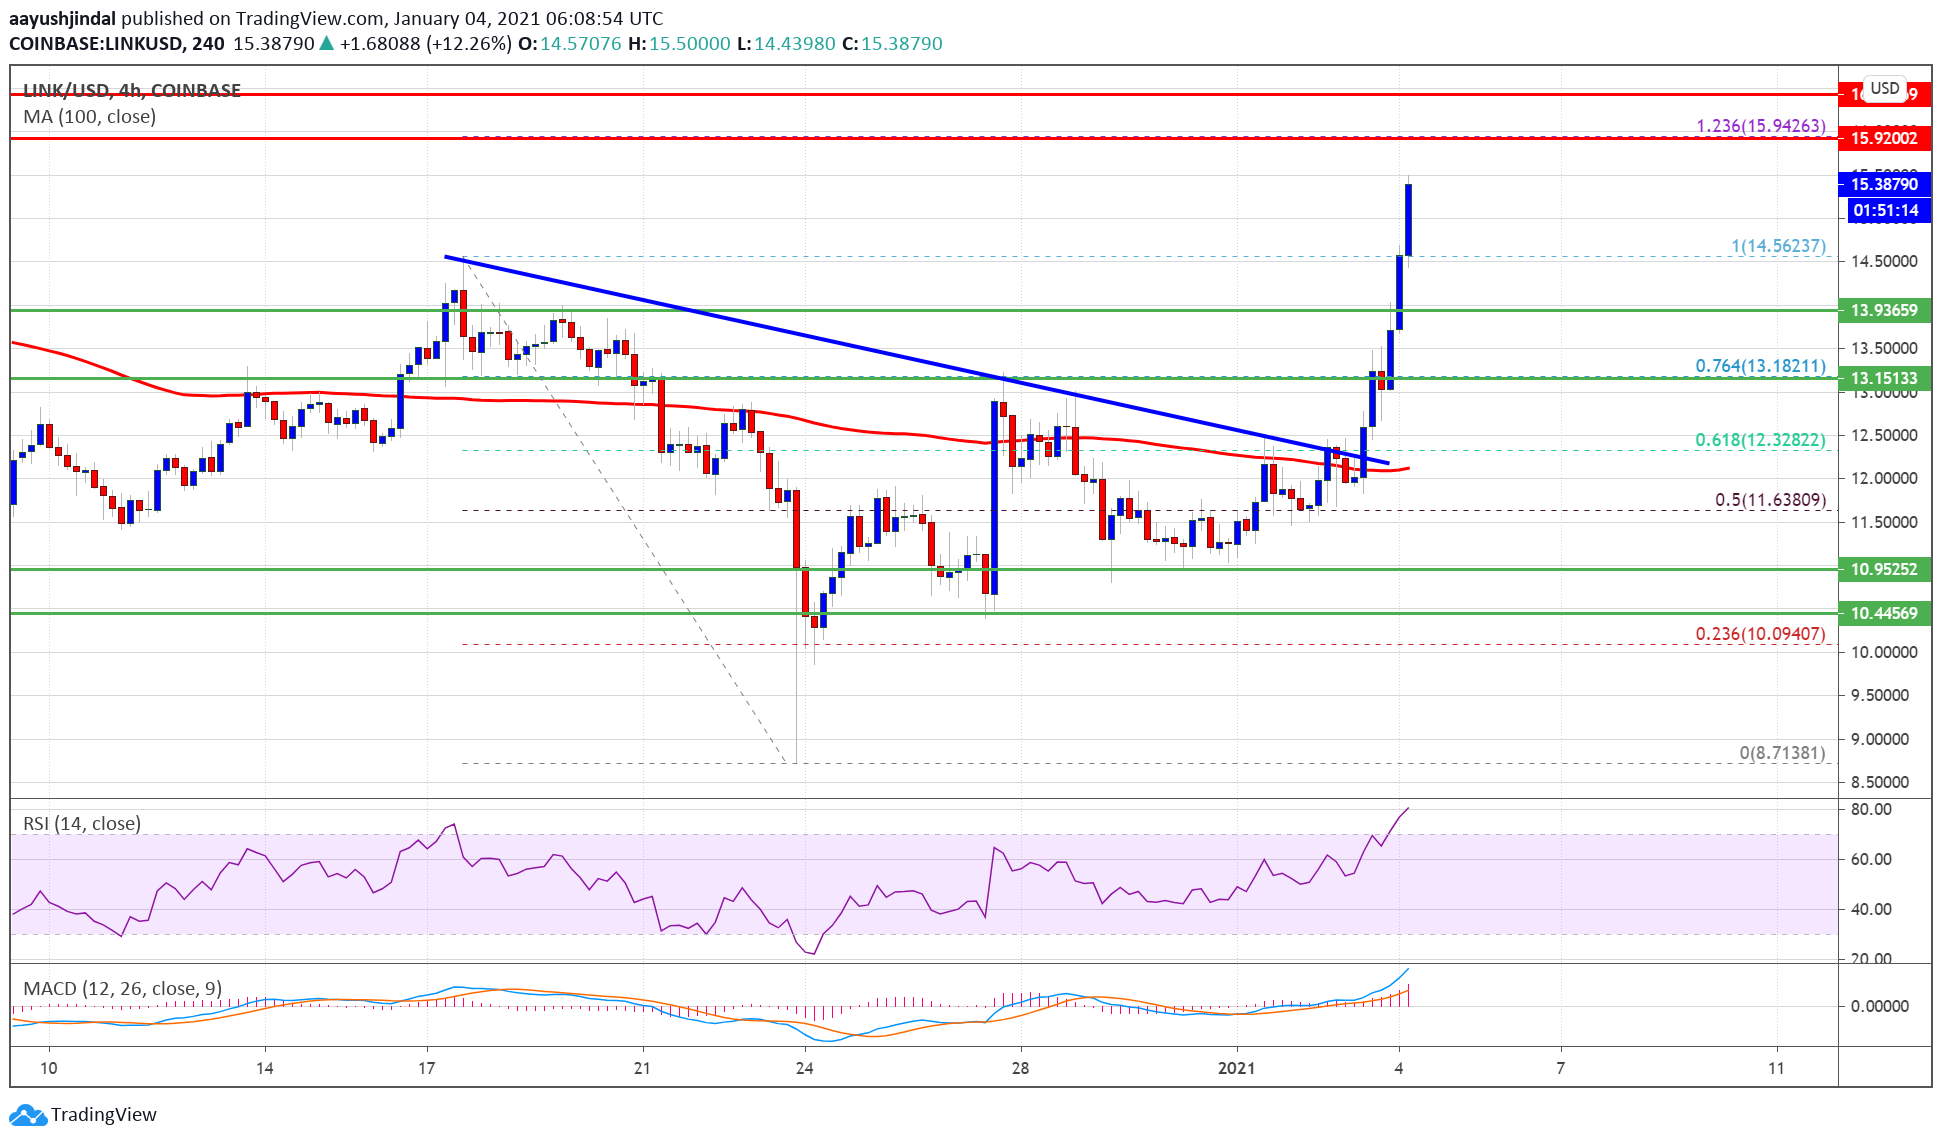
Task: Select the RSI (14, close) pane legend
Action: click(80, 823)
